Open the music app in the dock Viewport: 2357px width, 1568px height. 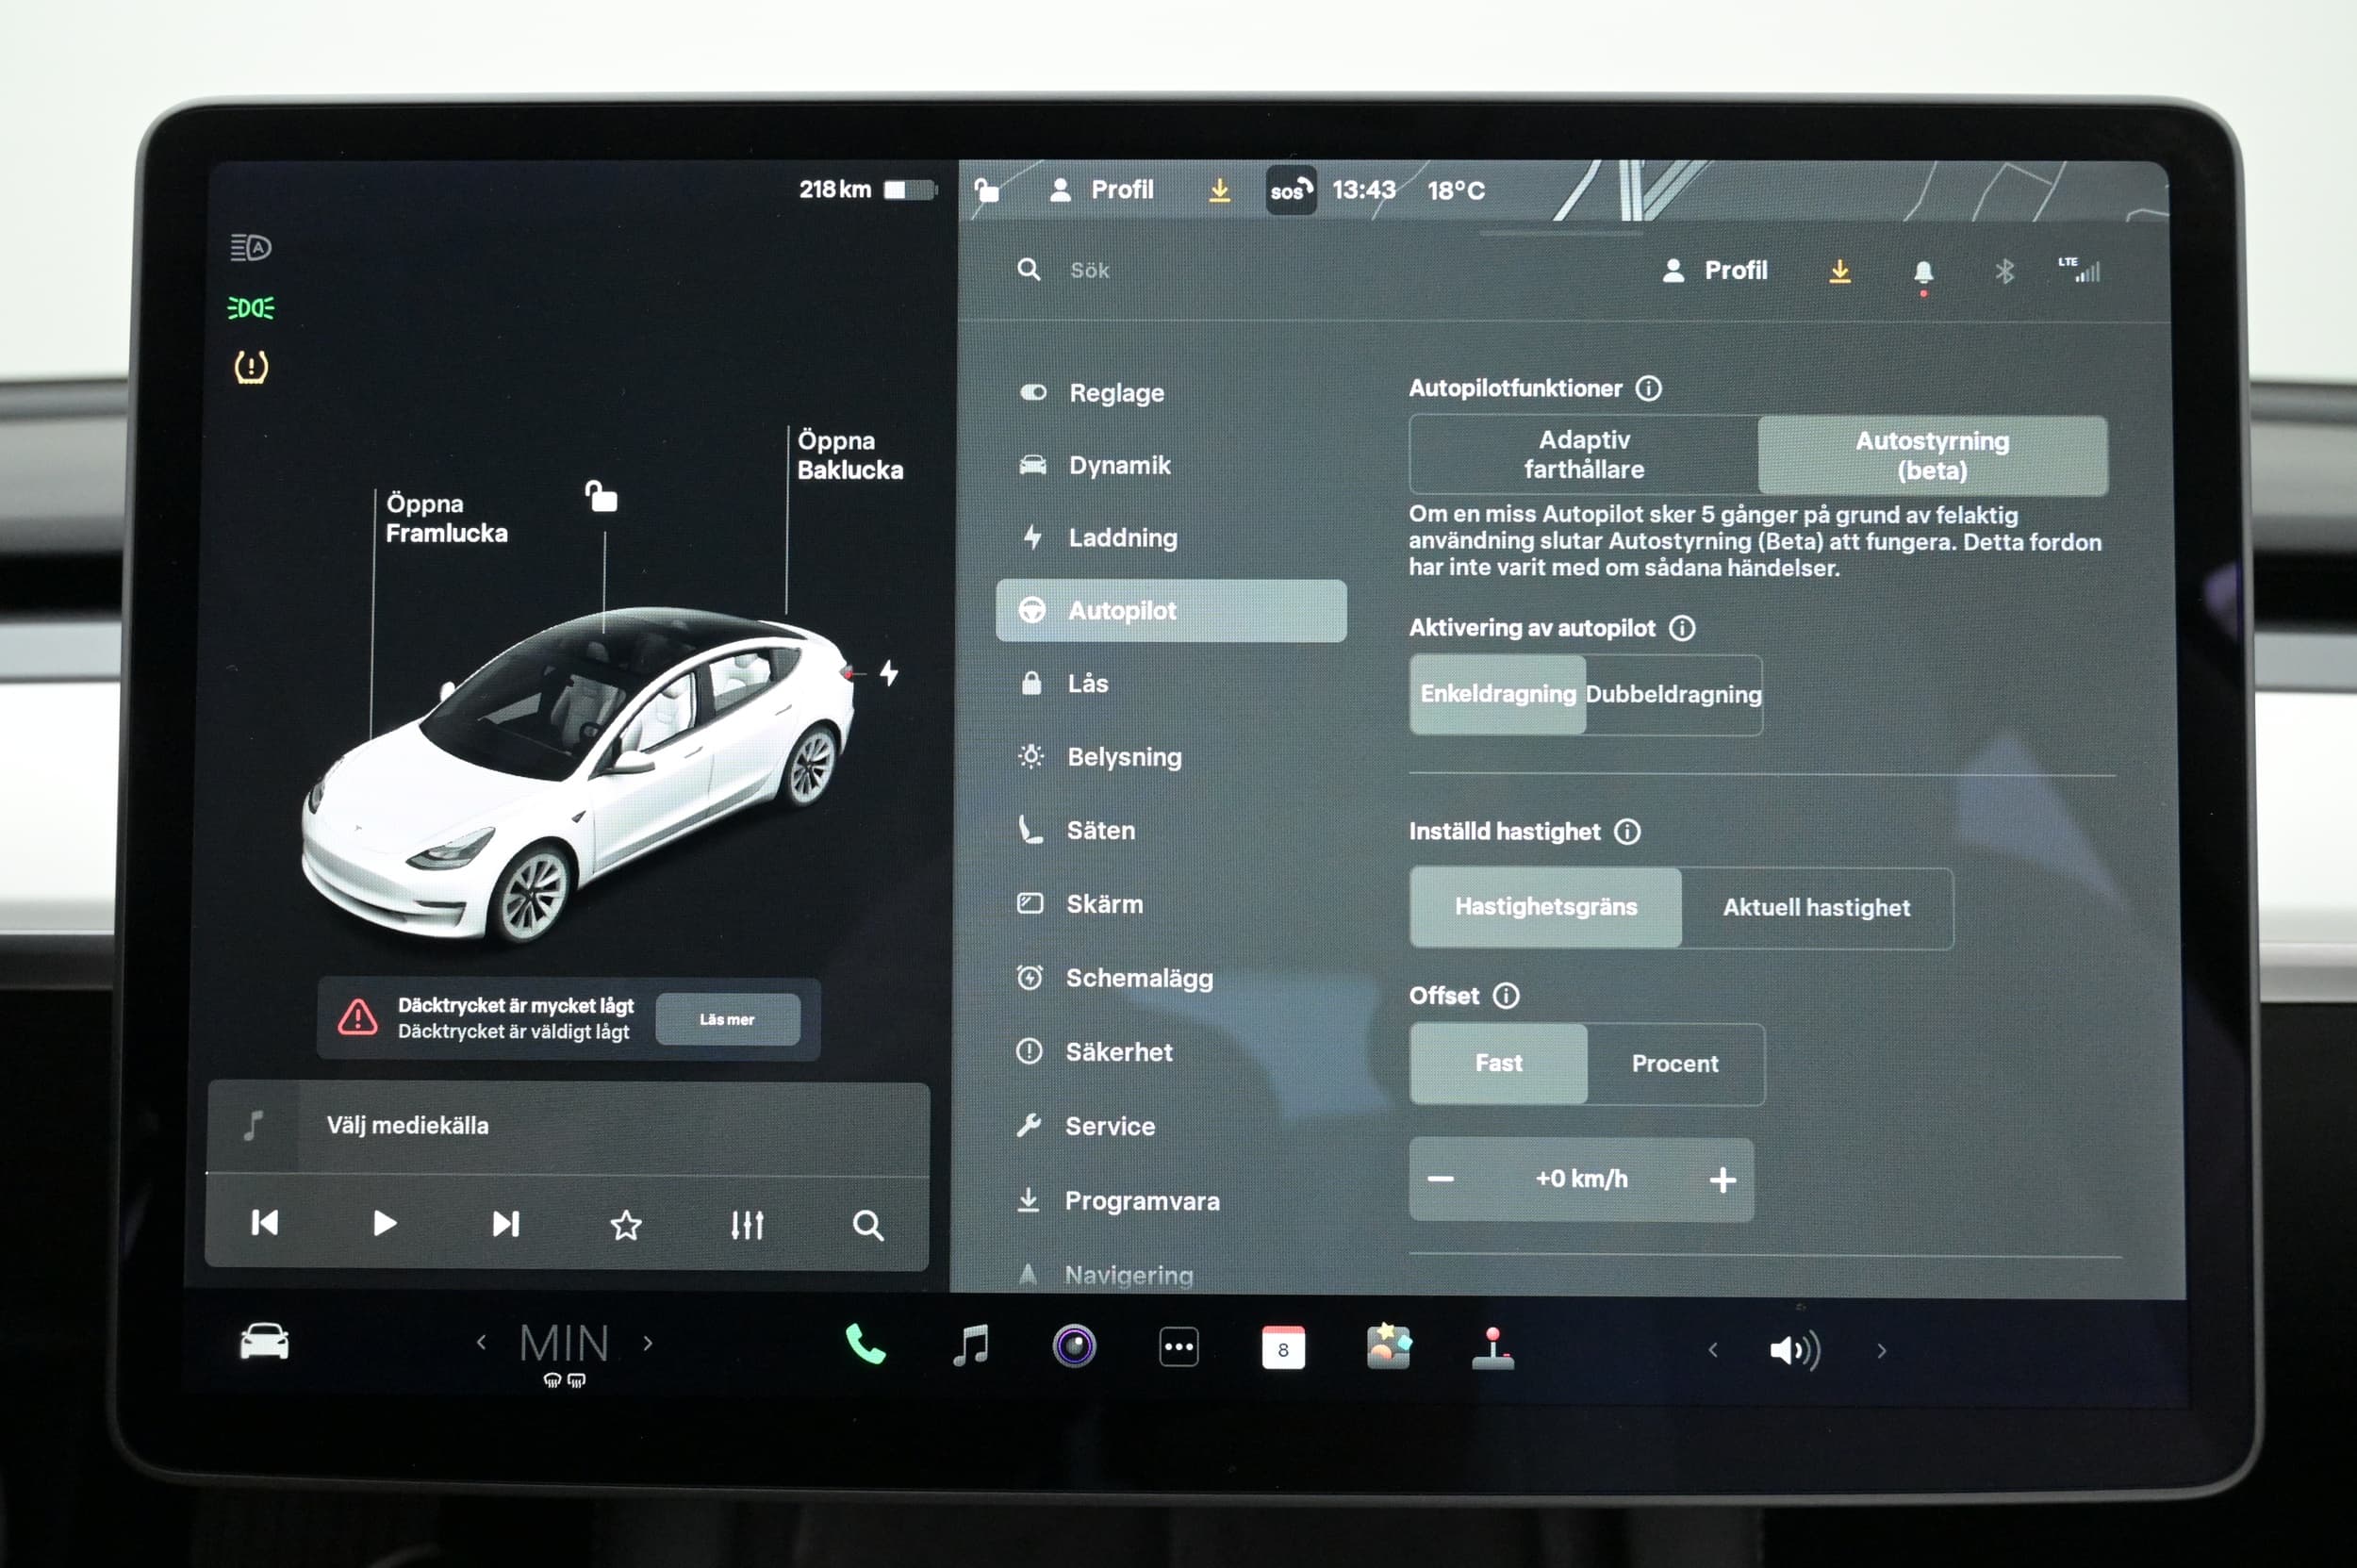(x=970, y=1346)
